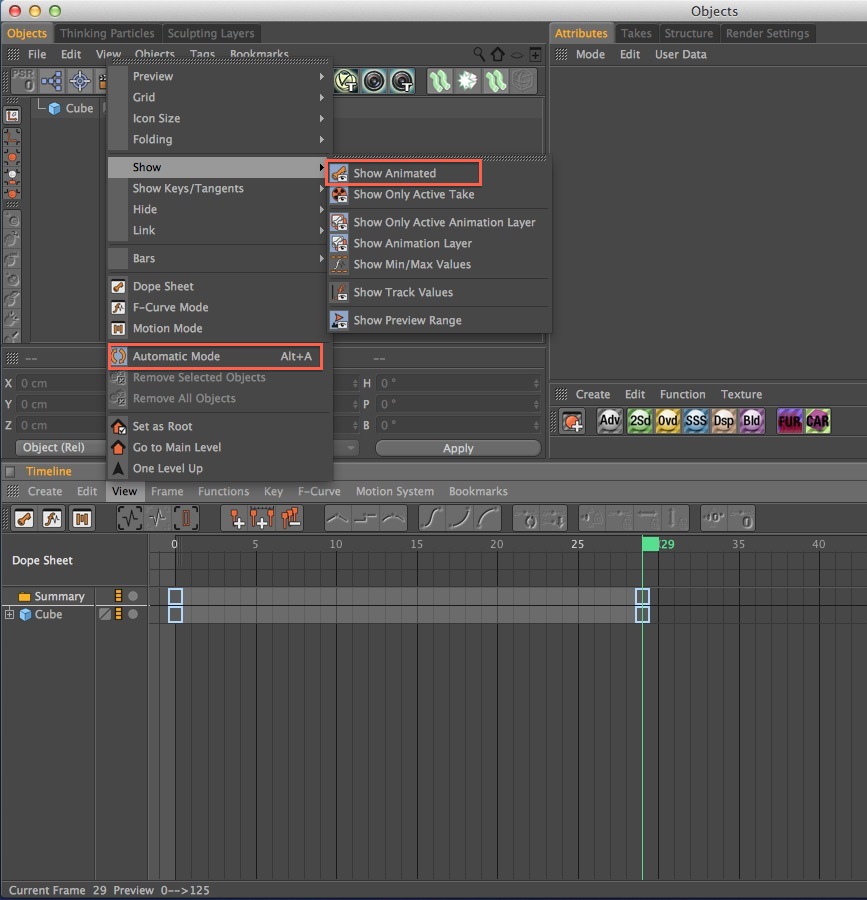867x900 pixels.
Task: Expand the Cube track in timeline
Action: coord(9,614)
